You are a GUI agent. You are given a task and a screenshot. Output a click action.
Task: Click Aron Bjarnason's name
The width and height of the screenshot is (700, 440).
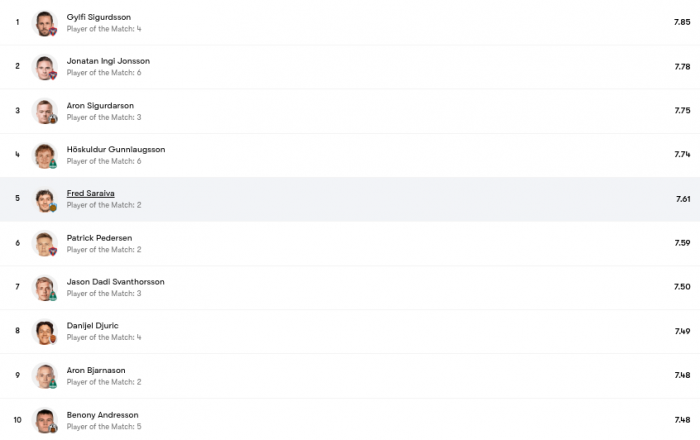(96, 370)
